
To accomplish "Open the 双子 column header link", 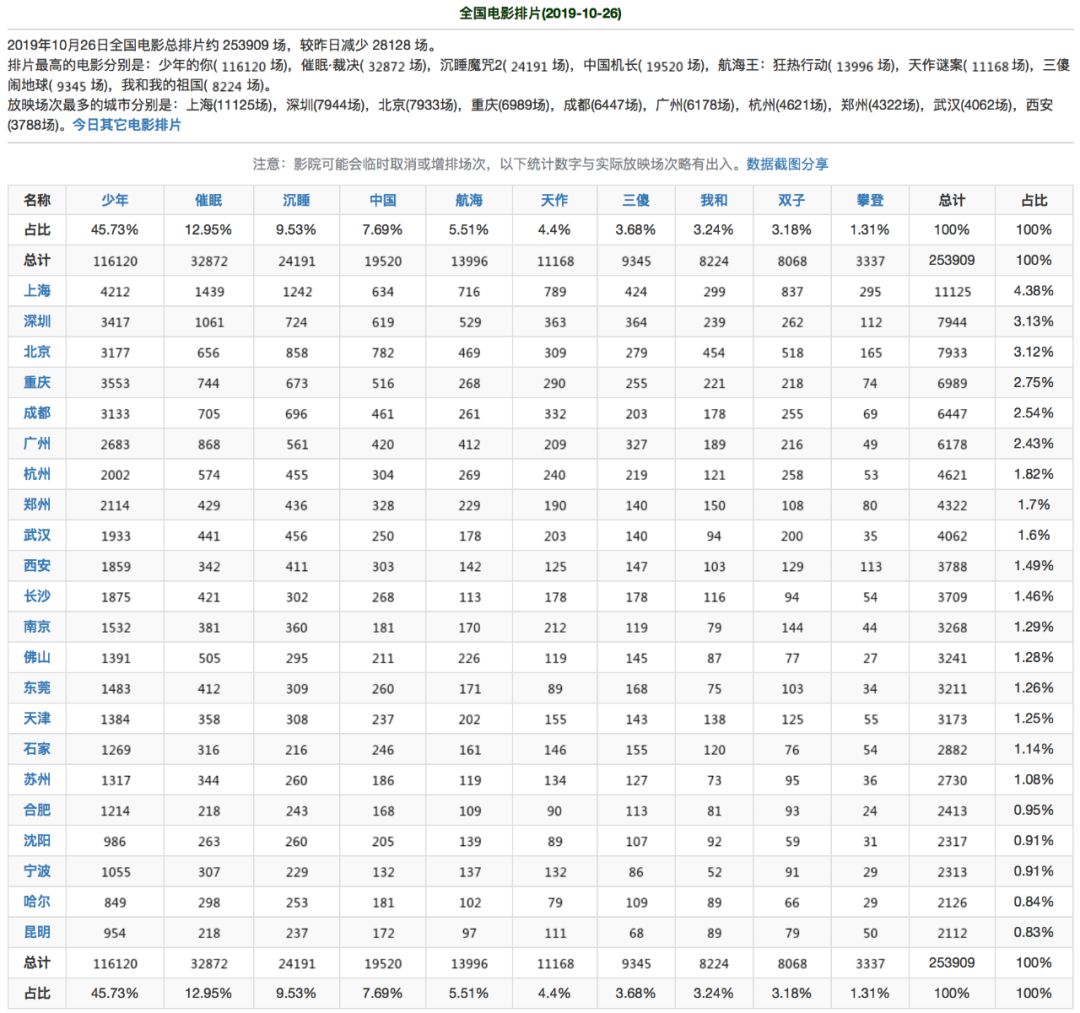I will [x=791, y=200].
